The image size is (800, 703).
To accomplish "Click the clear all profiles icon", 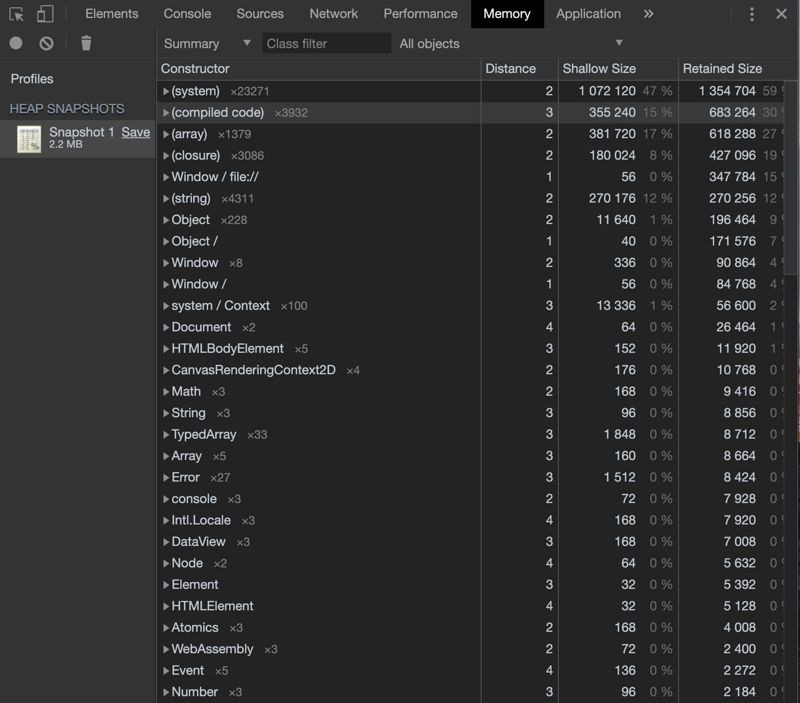I will pyautogui.click(x=46, y=43).
